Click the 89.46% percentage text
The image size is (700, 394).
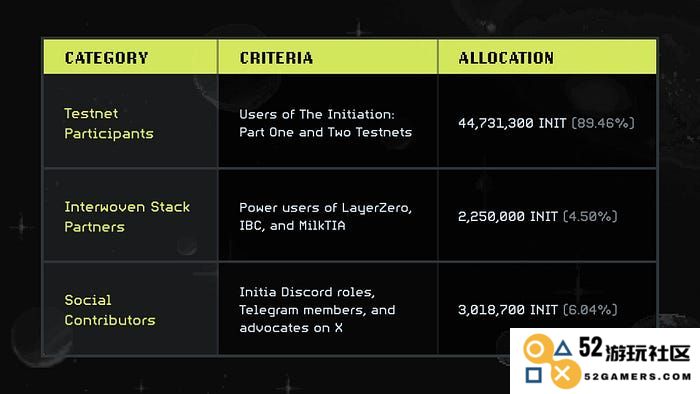pos(603,123)
